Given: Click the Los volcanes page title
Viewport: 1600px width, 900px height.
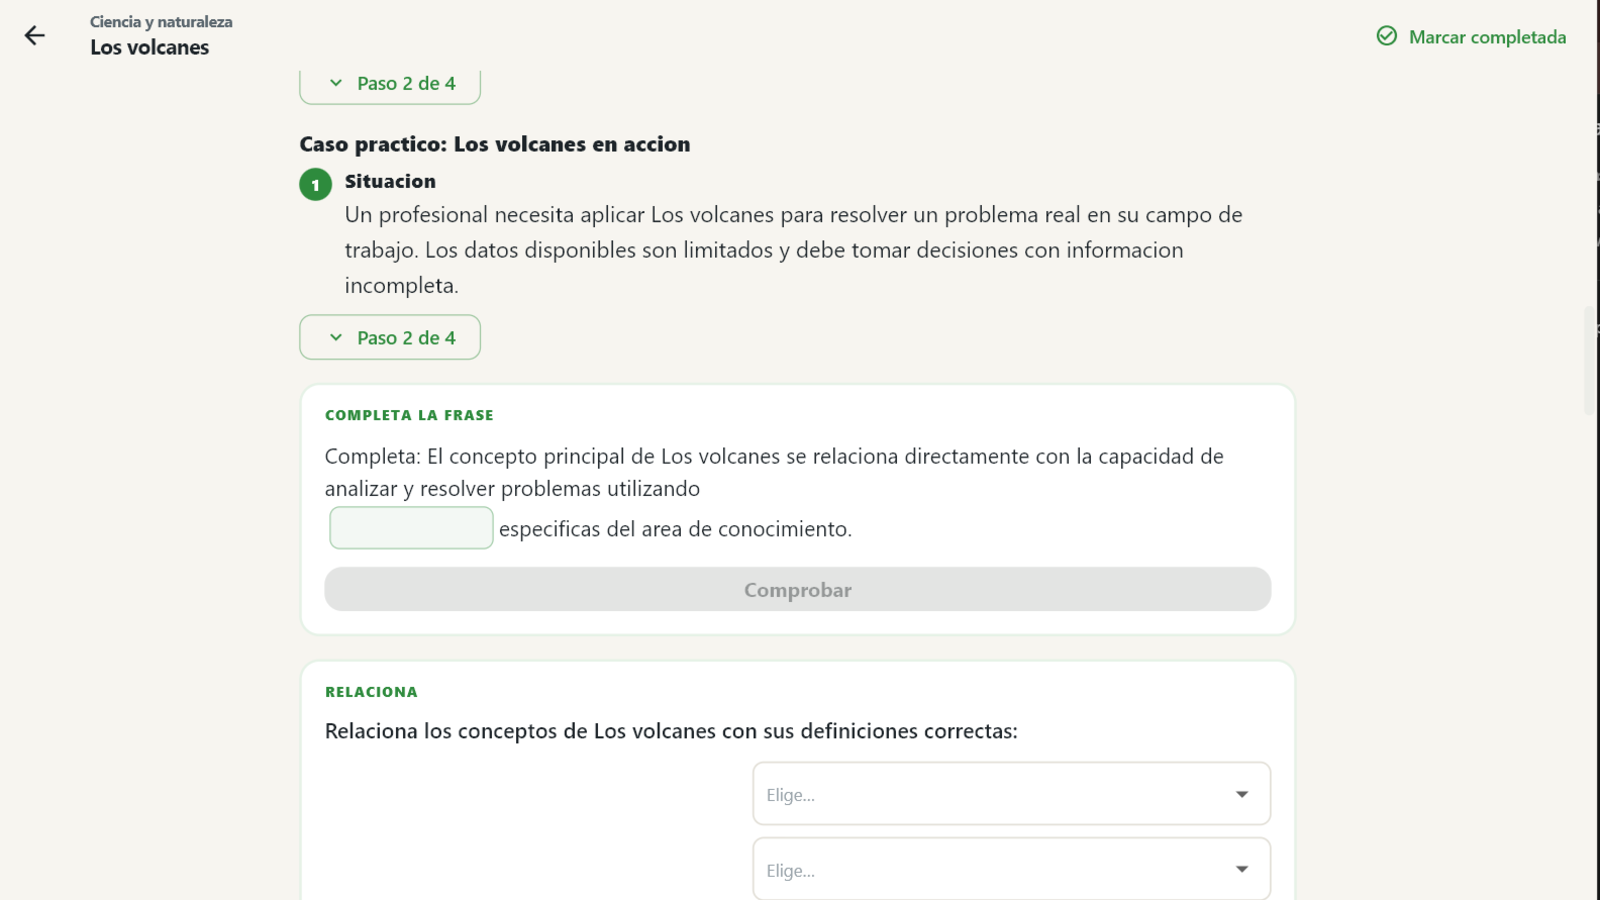Looking at the screenshot, I should (150, 48).
